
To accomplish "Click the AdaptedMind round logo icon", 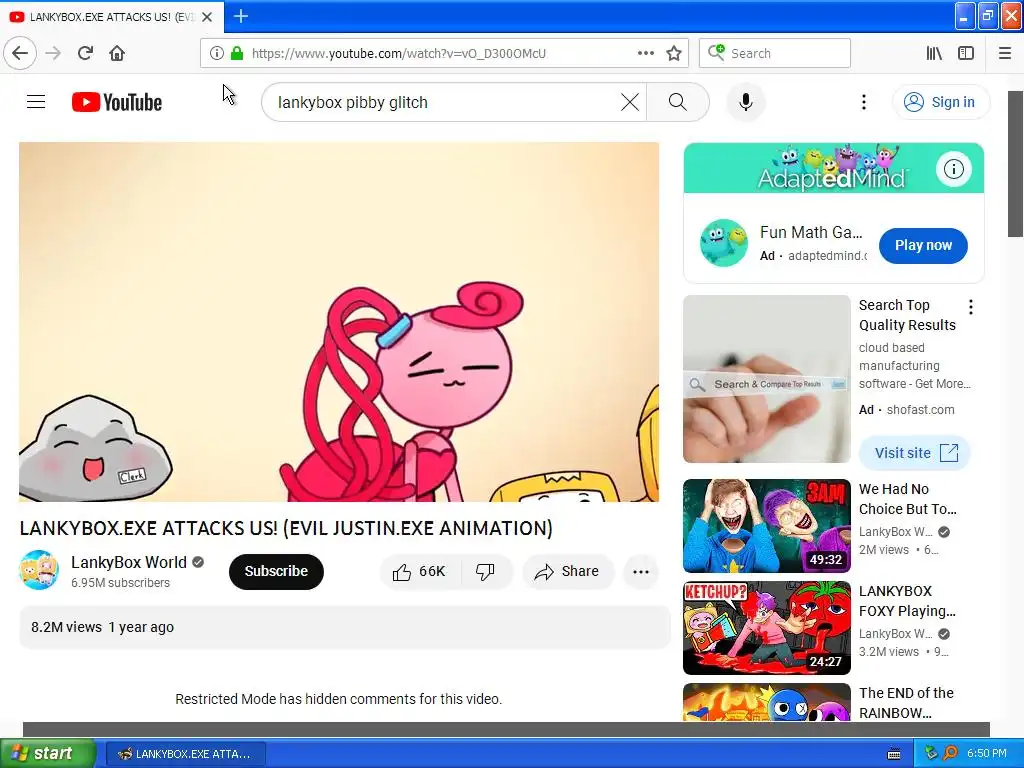I will tap(724, 243).
